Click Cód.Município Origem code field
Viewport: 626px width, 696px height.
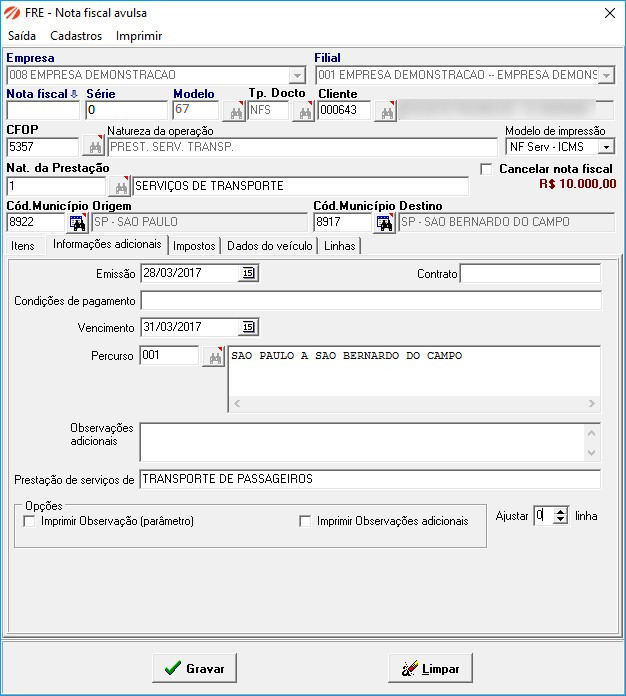click(36, 222)
